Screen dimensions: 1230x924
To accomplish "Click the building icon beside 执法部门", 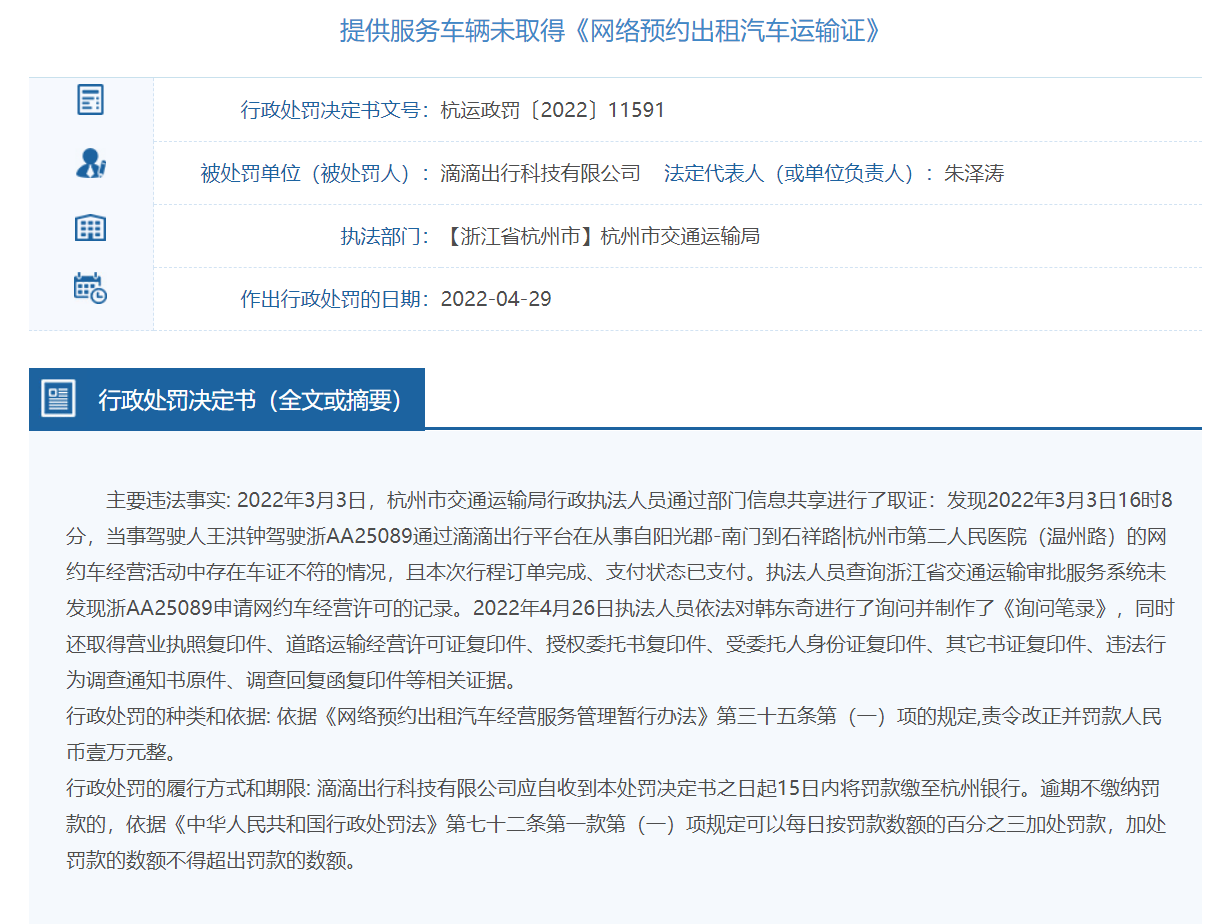I will tap(90, 227).
